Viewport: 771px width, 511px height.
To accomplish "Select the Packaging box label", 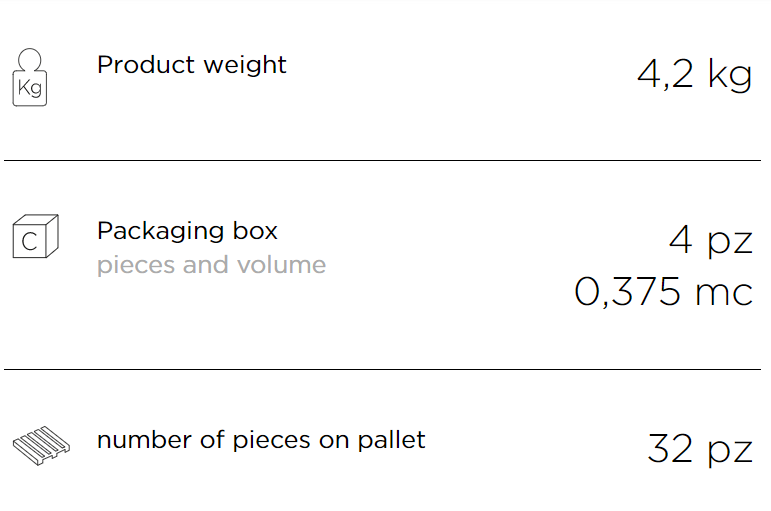I will (x=187, y=231).
